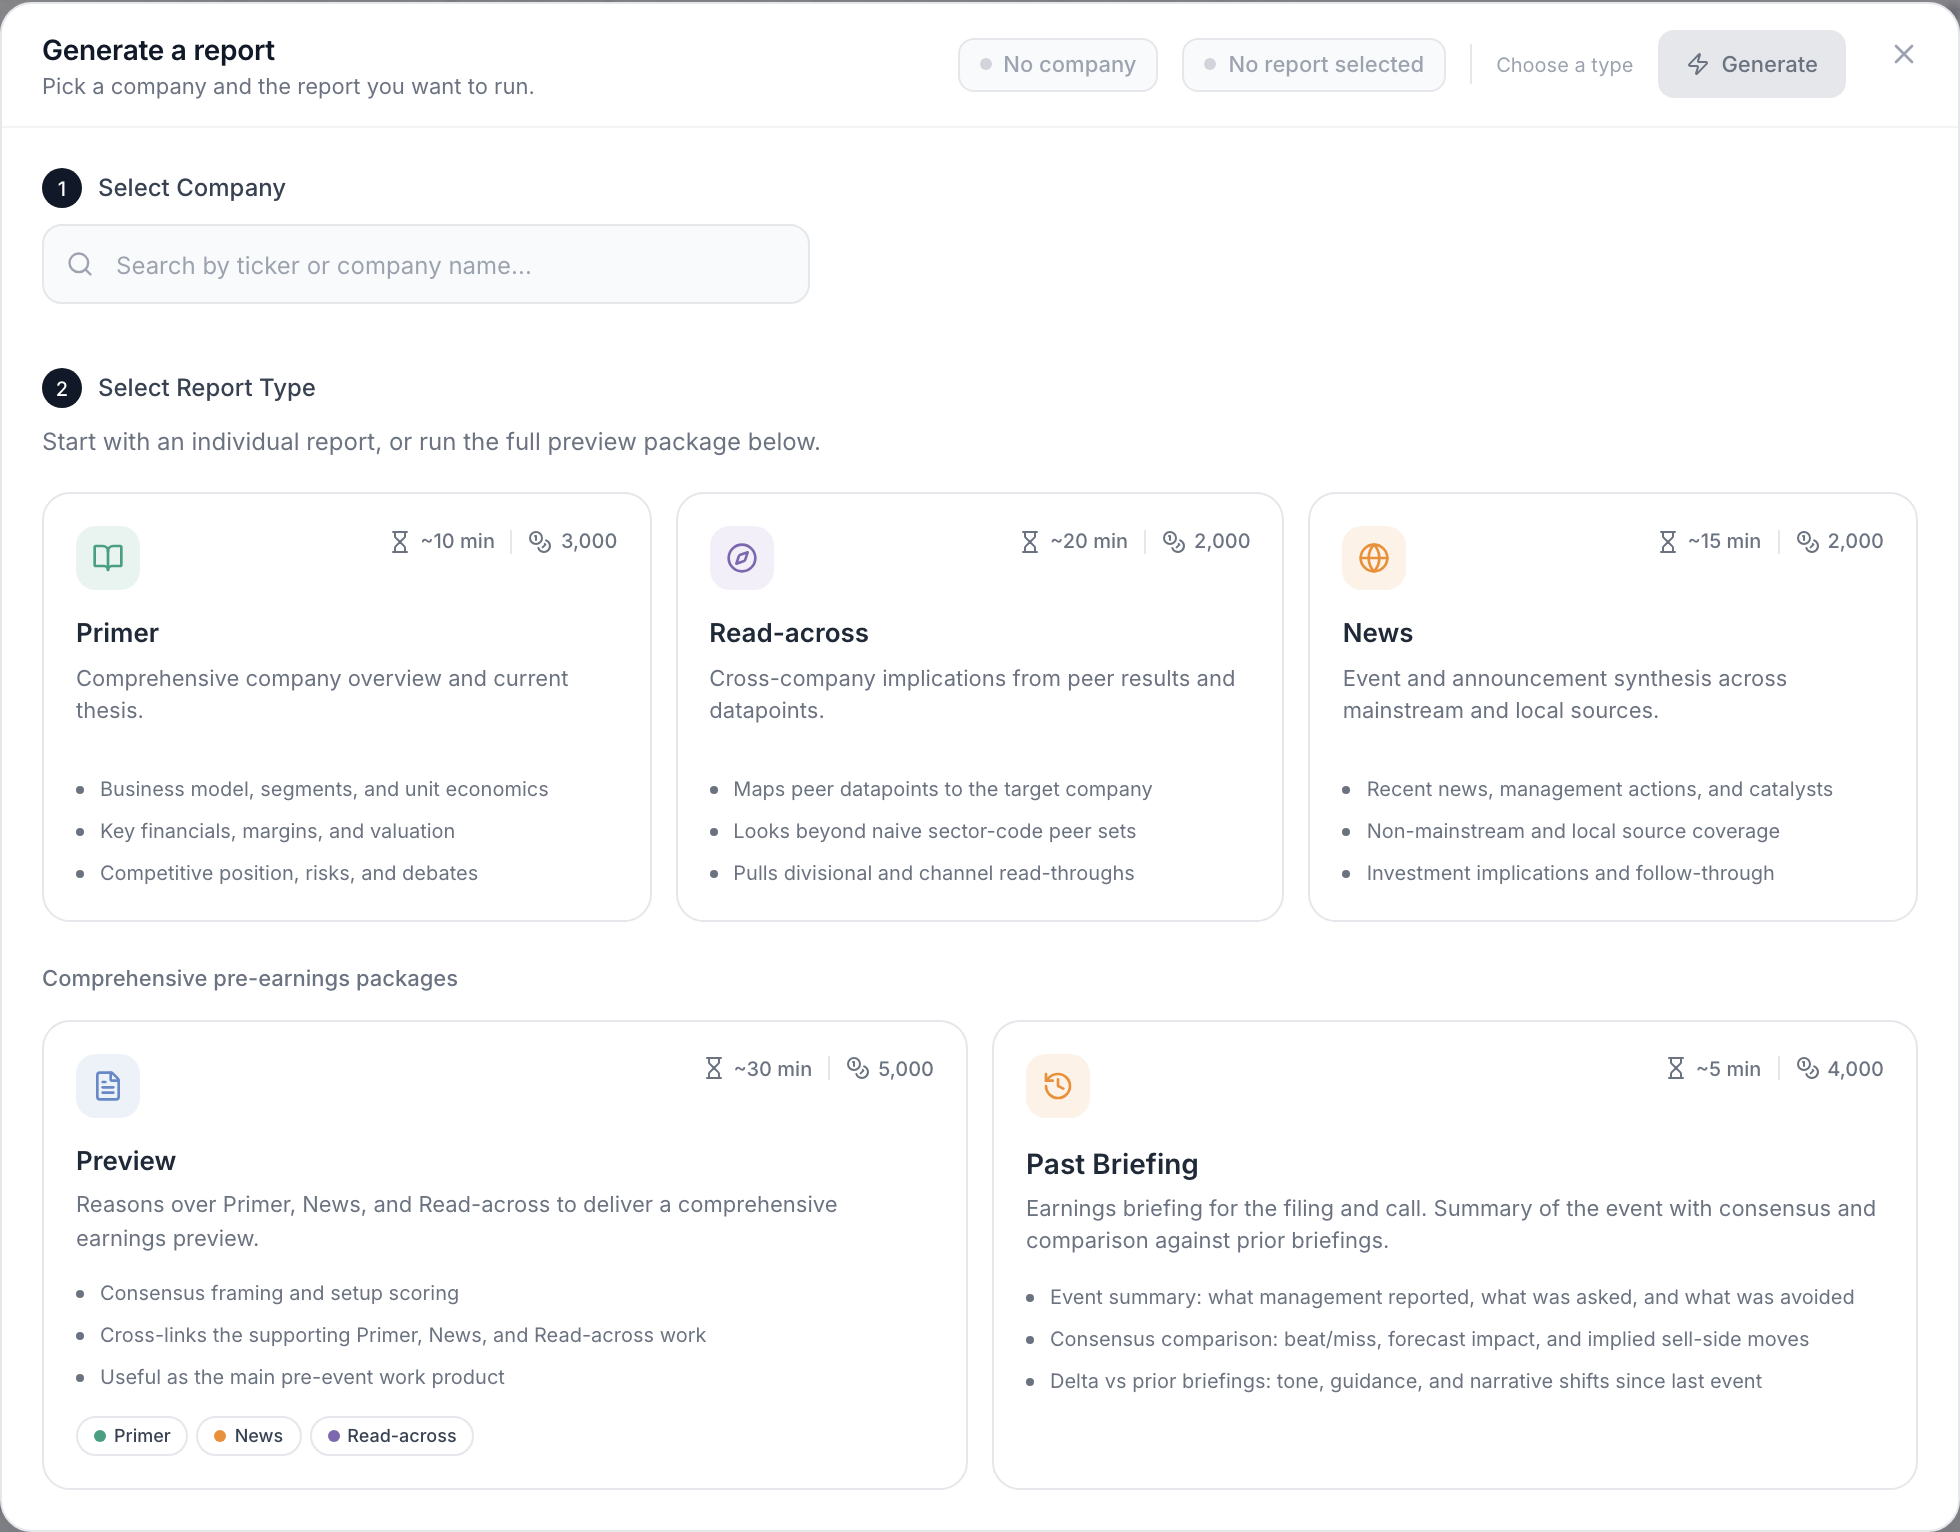Click the News tag chip in Preview card
This screenshot has width=1960, height=1532.
point(249,1436)
